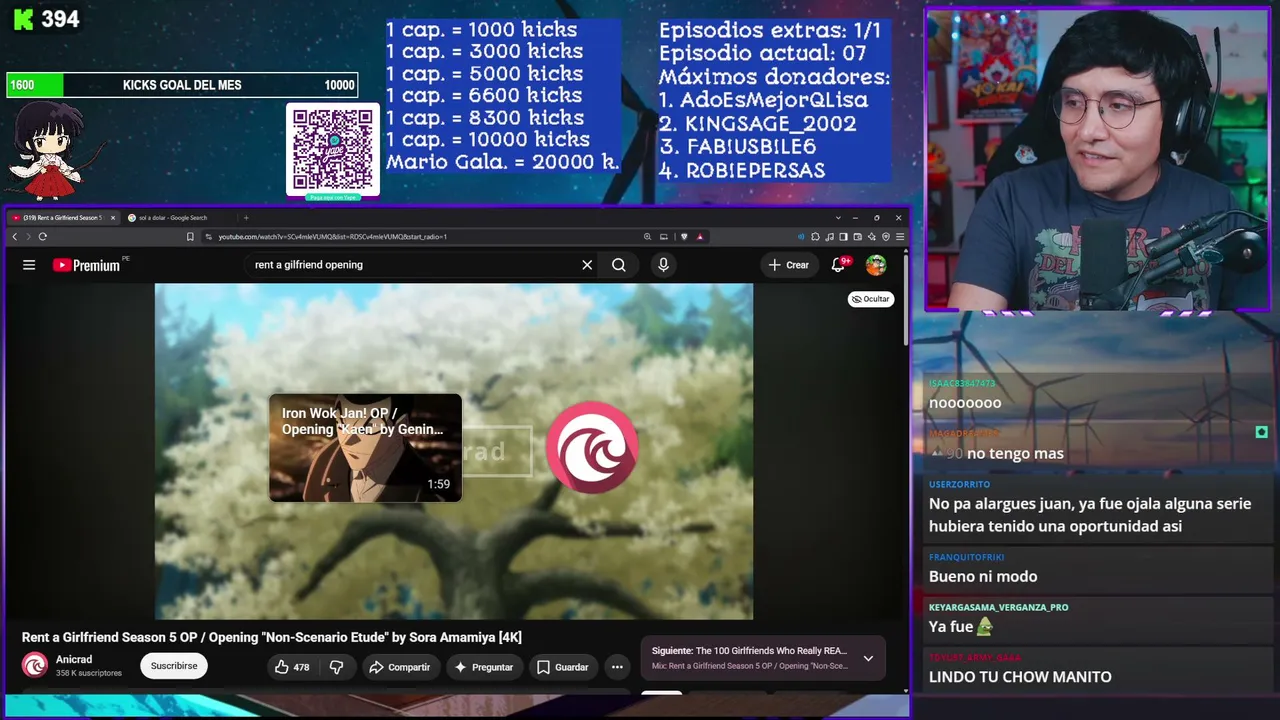Screen dimensions: 1280x720
Task: Click chat message 'noooooooo'
Action: pos(965,403)
